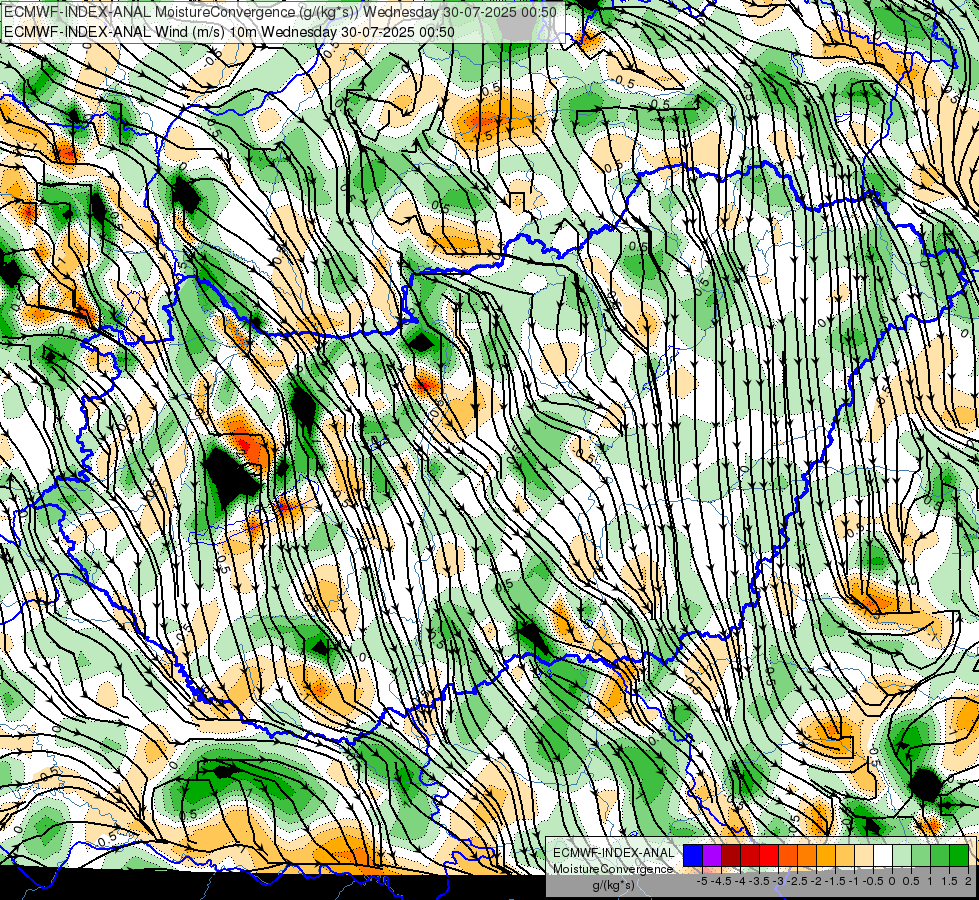Click the -5 value on the legend scale

[x=702, y=881]
